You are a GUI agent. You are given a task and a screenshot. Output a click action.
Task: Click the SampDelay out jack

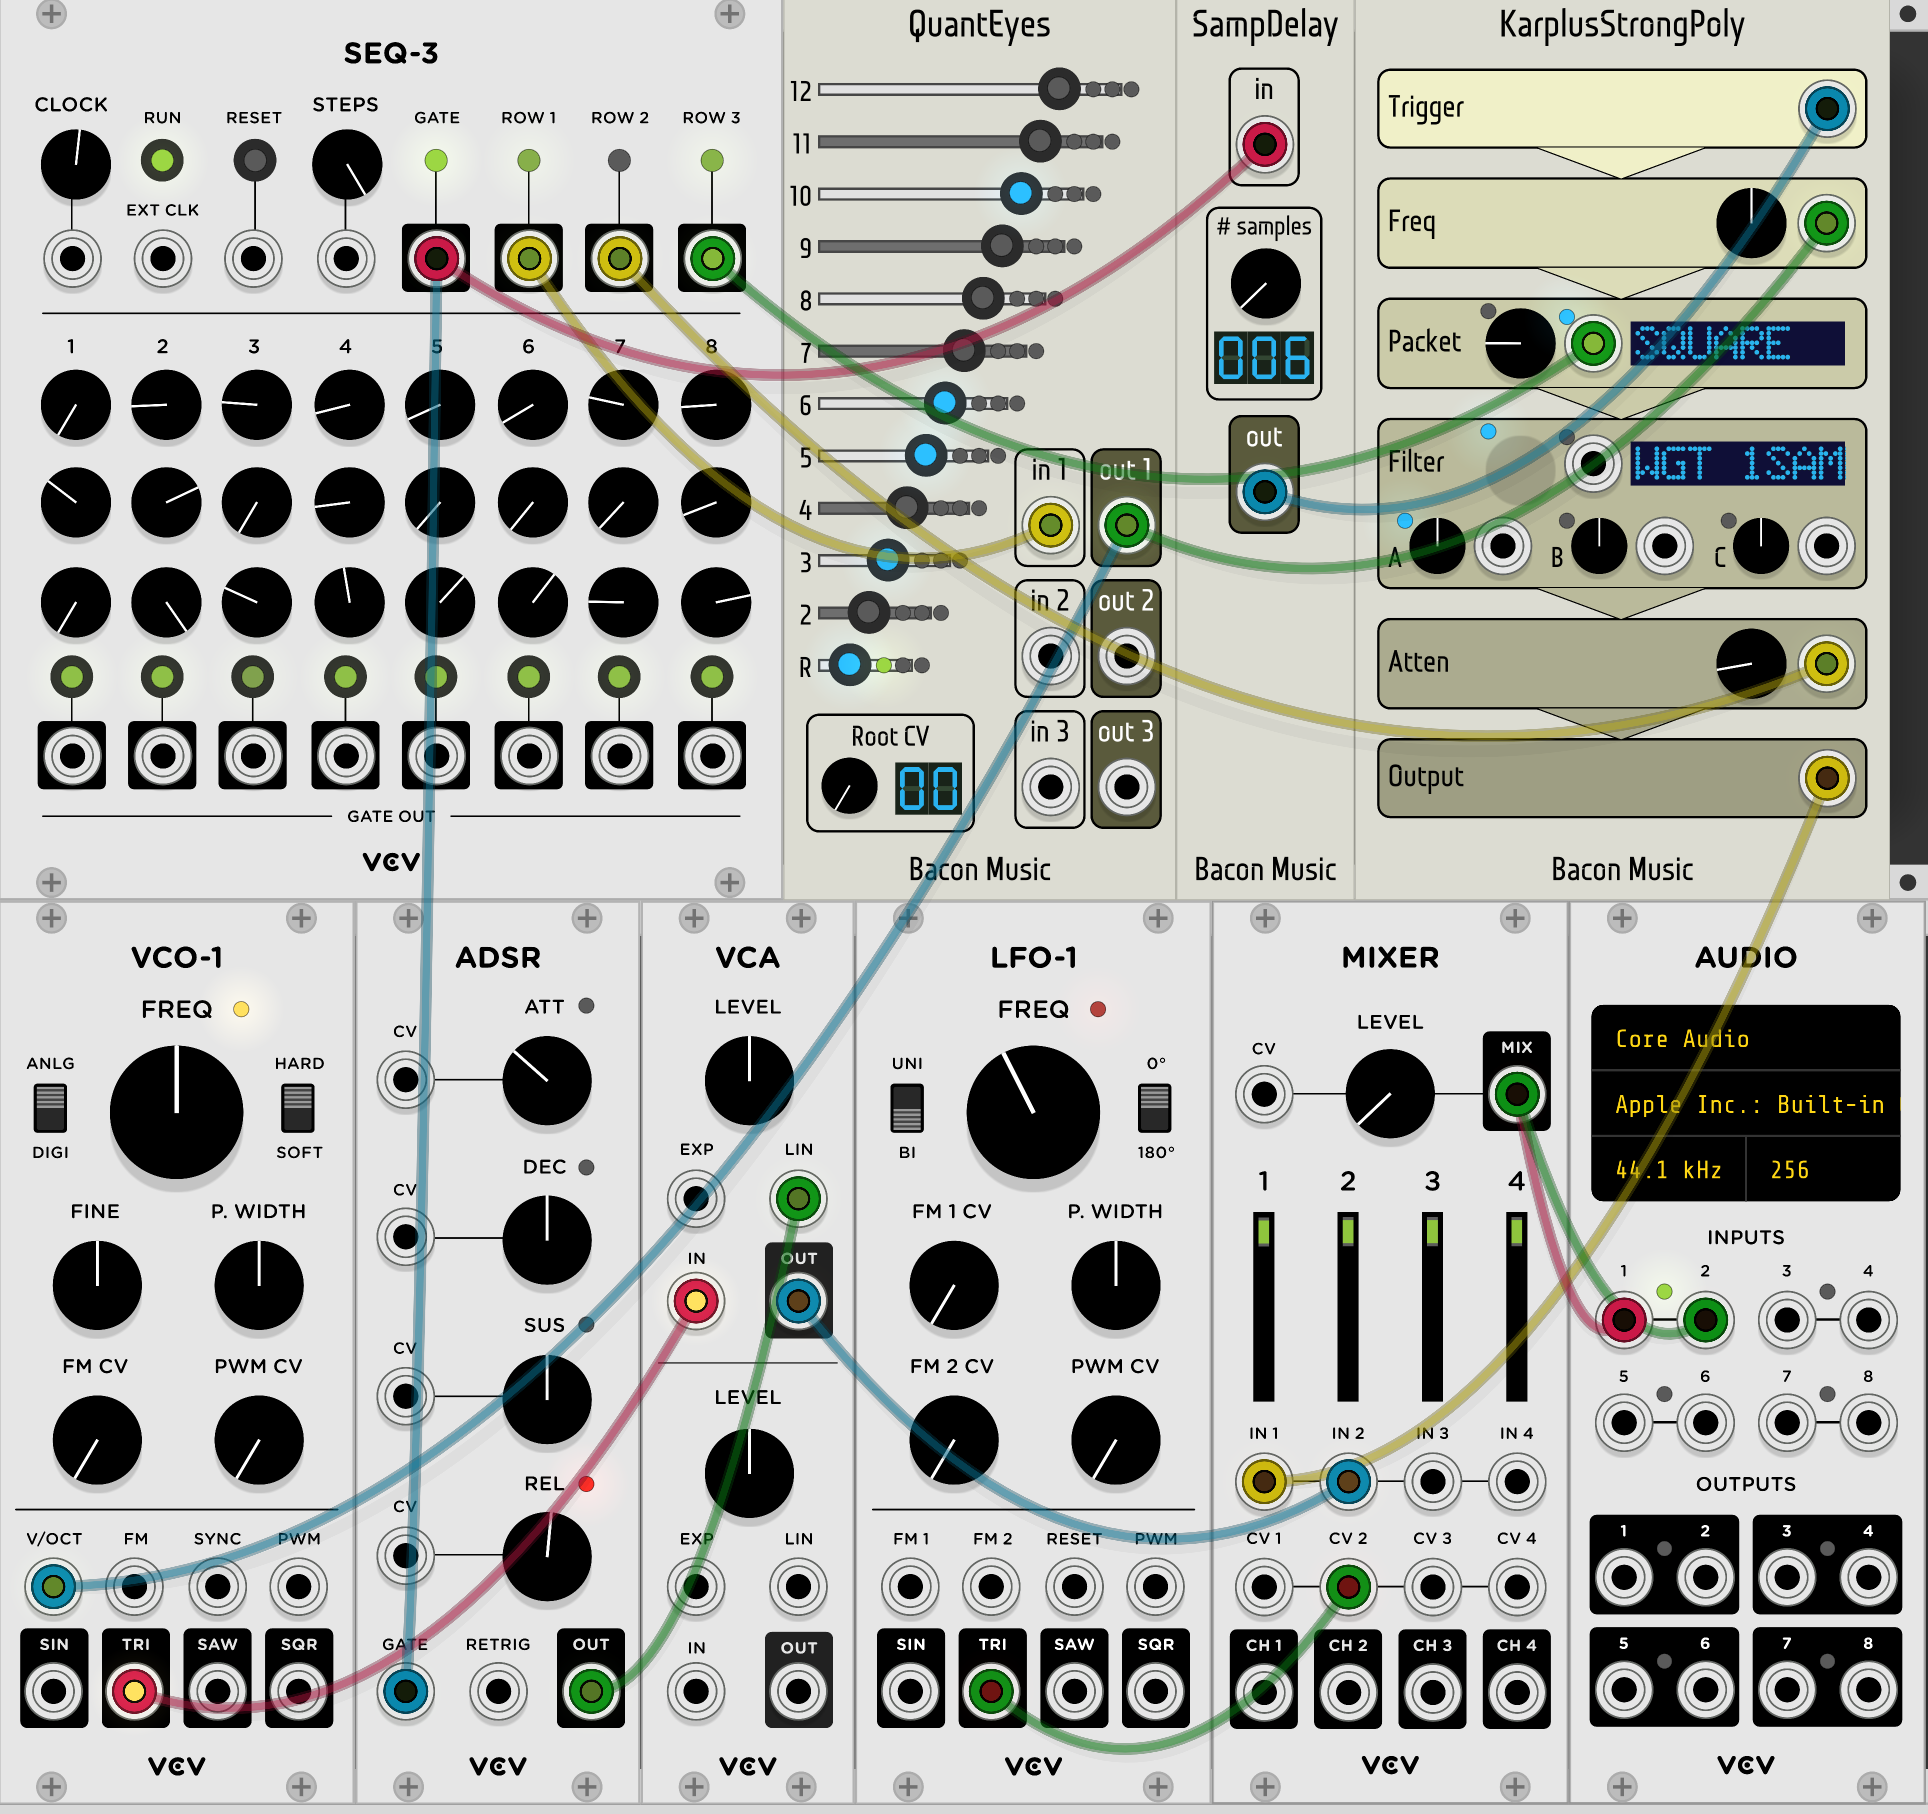(1264, 491)
